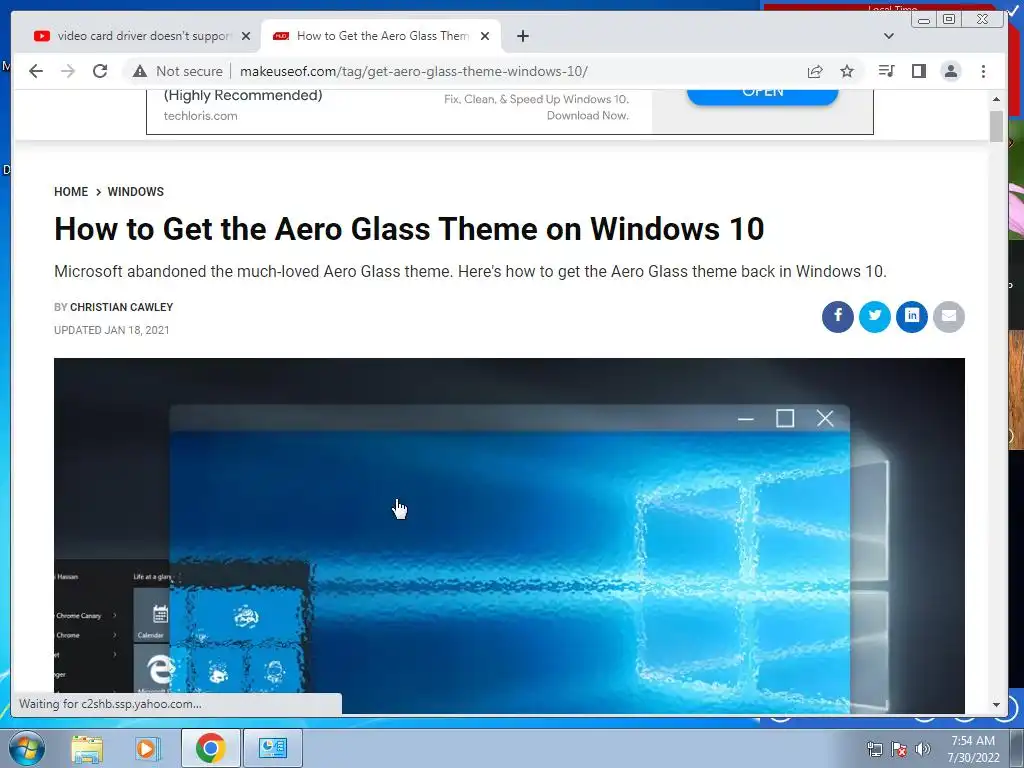
Task: Reload the current page
Action: pos(100,71)
